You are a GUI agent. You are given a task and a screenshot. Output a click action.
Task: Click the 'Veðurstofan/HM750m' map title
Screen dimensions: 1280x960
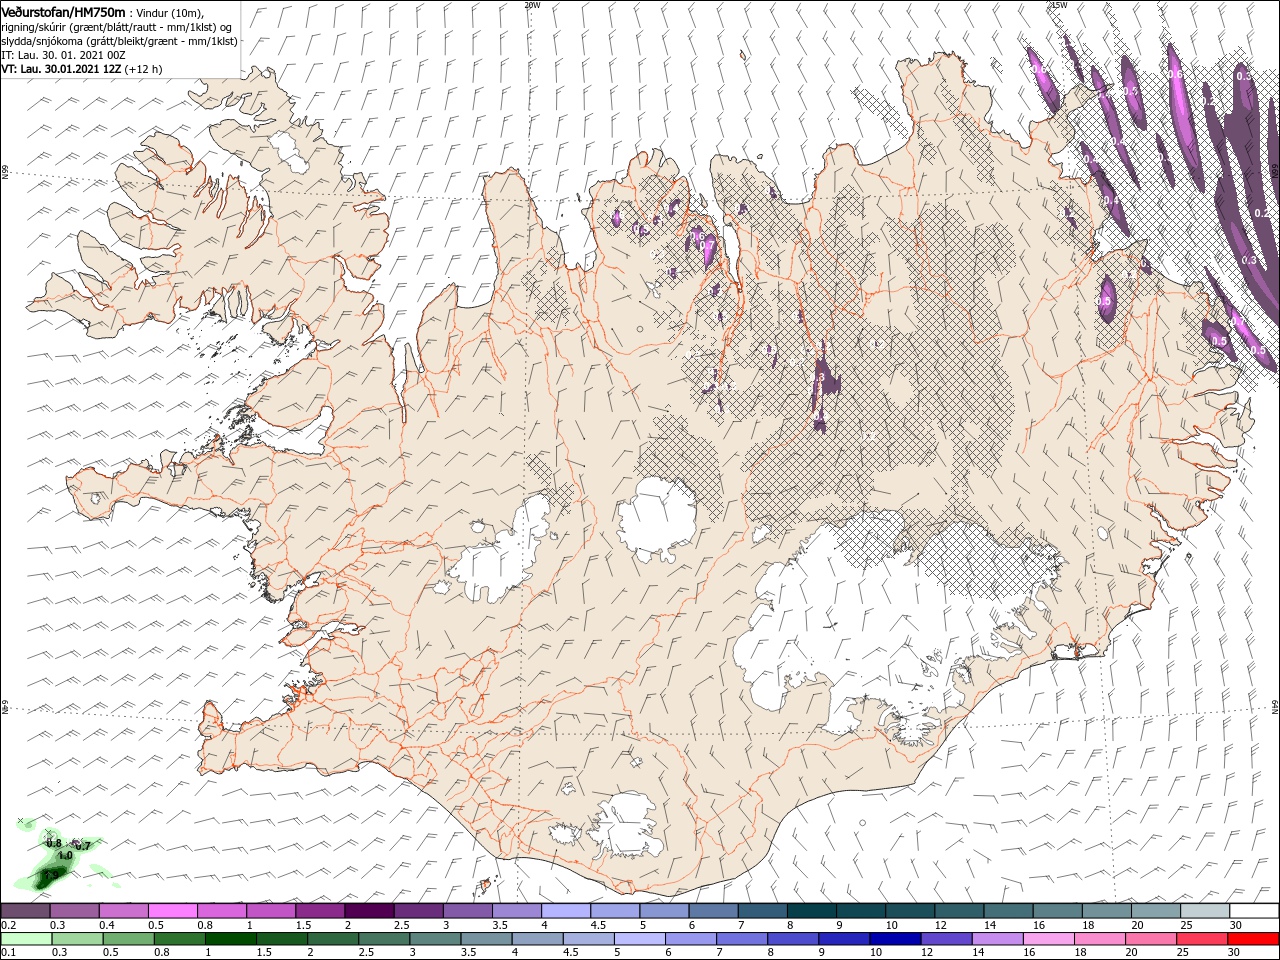pos(63,12)
